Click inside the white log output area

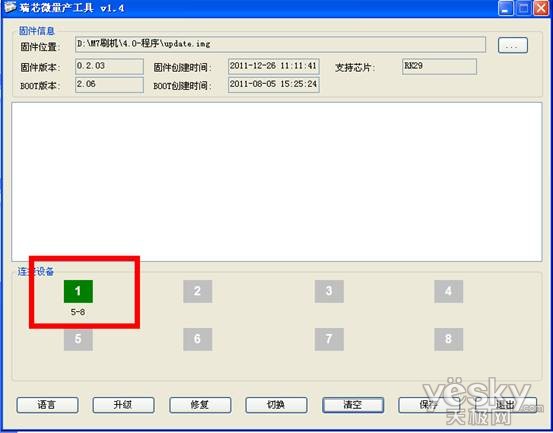tap(276, 182)
